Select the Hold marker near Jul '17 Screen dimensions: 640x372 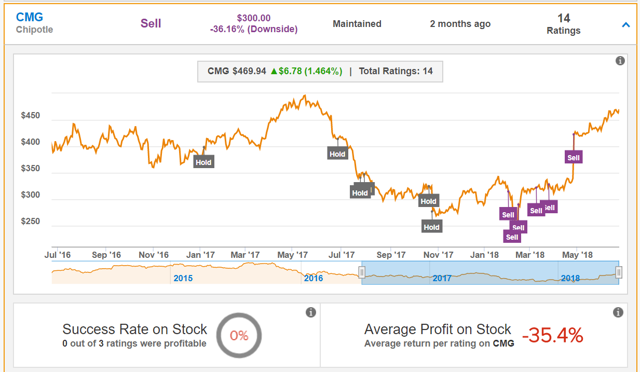pyautogui.click(x=337, y=154)
